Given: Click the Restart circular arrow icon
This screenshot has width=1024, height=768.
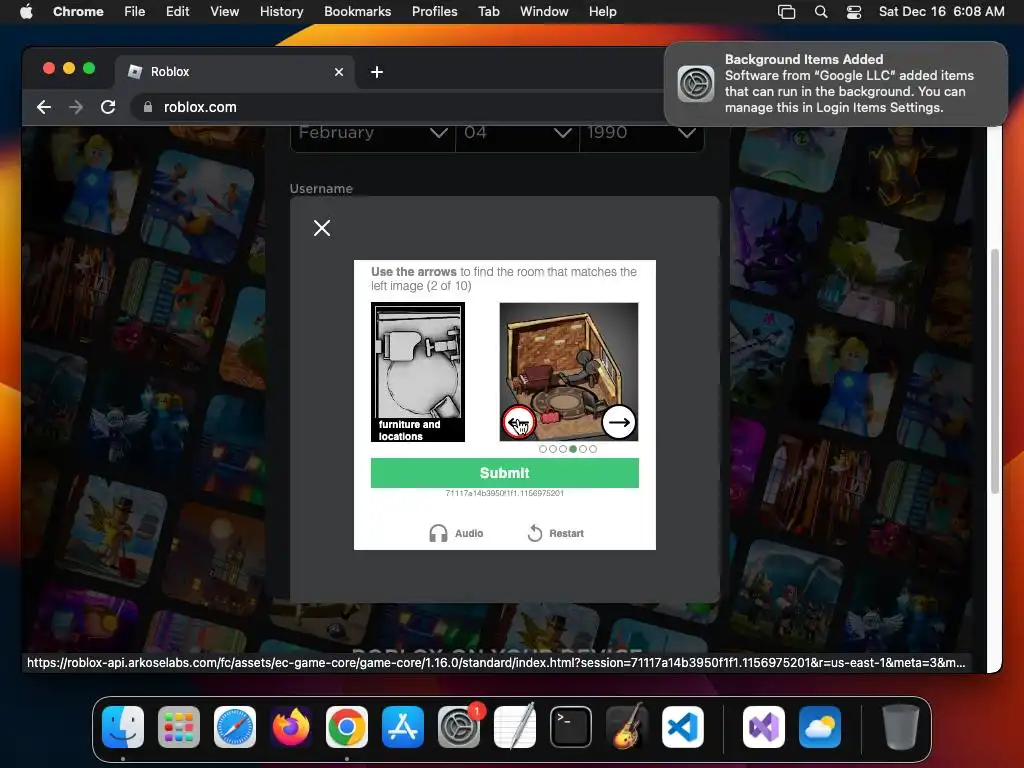Looking at the screenshot, I should (x=535, y=534).
